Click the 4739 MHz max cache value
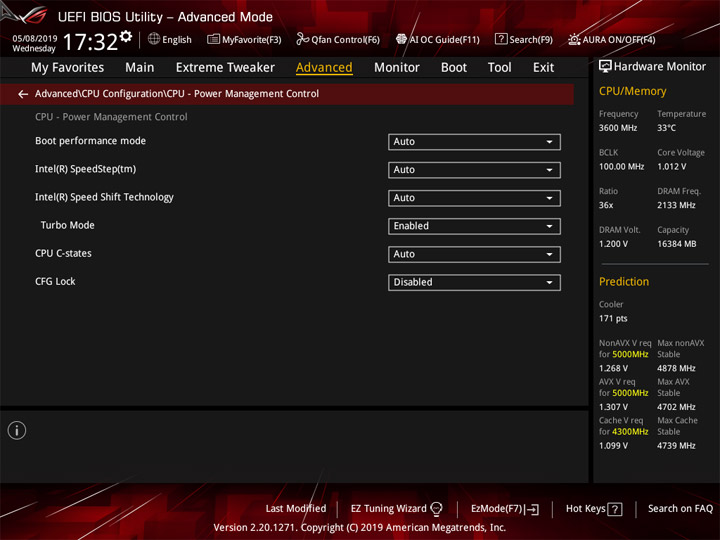The width and height of the screenshot is (720, 540). [676, 445]
